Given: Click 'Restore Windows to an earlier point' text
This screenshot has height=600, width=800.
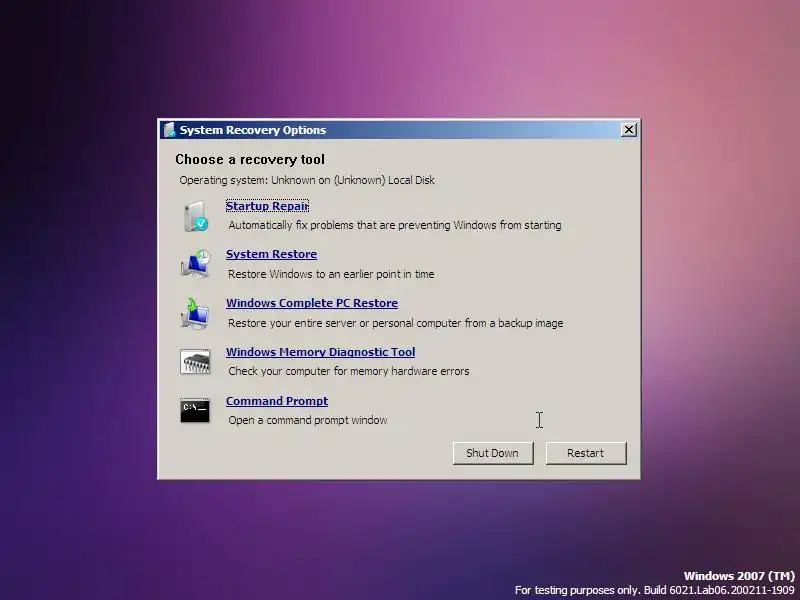Looking at the screenshot, I should (x=331, y=274).
